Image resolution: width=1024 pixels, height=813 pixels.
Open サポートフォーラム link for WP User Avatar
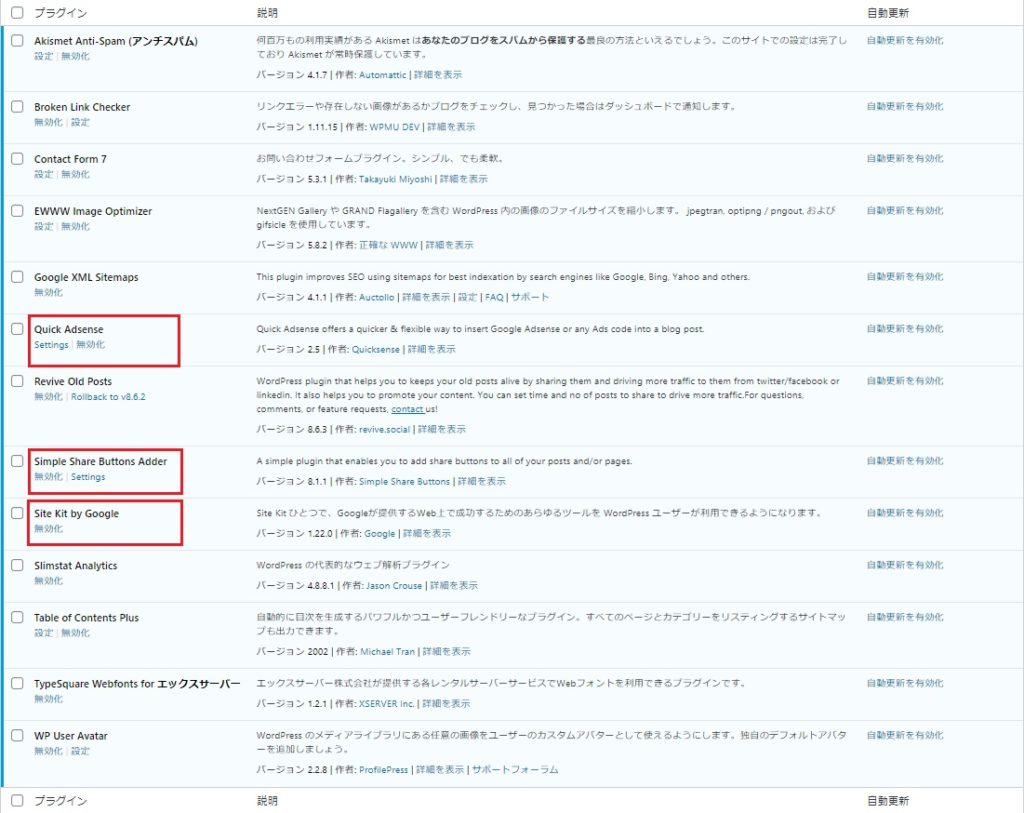click(515, 771)
